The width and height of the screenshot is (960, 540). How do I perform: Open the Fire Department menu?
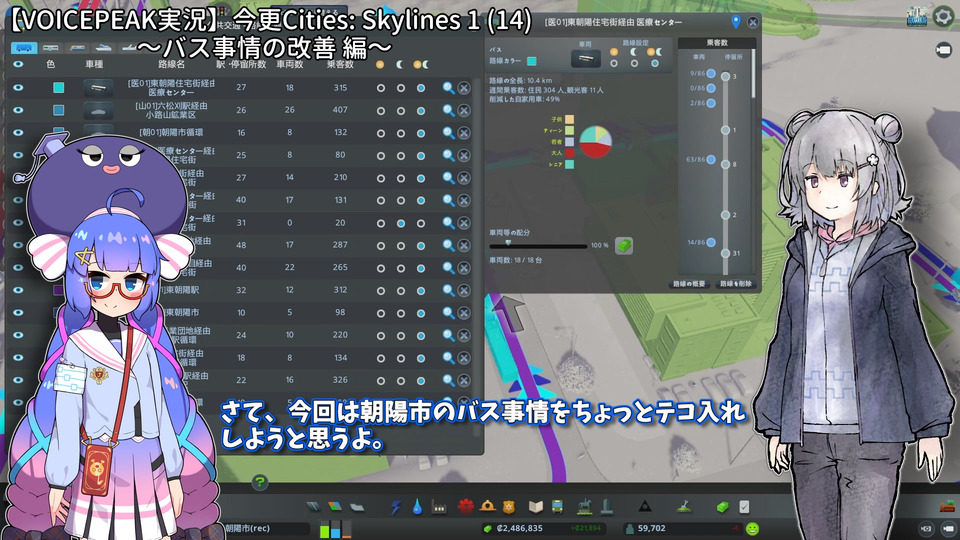(488, 507)
